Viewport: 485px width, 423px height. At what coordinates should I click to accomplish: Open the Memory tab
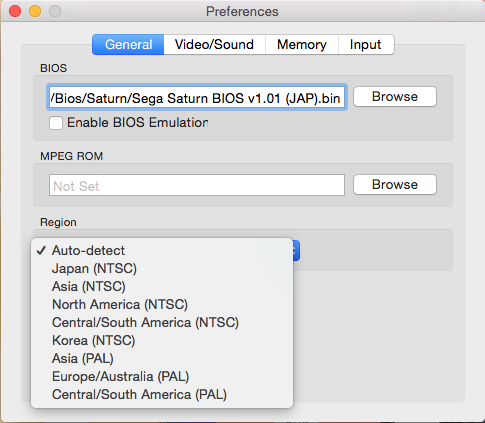tap(302, 45)
